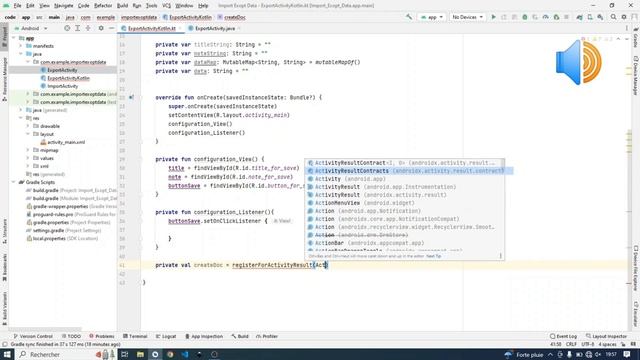
Task: Click the Search Everywhere magnifier icon
Action: [613, 17]
